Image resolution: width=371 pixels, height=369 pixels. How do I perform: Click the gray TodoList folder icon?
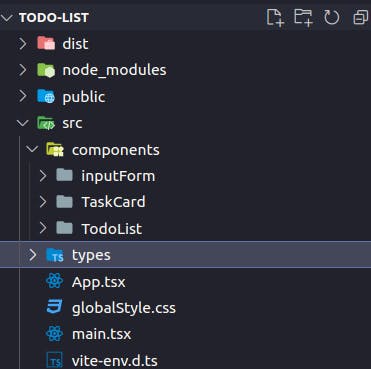point(64,228)
